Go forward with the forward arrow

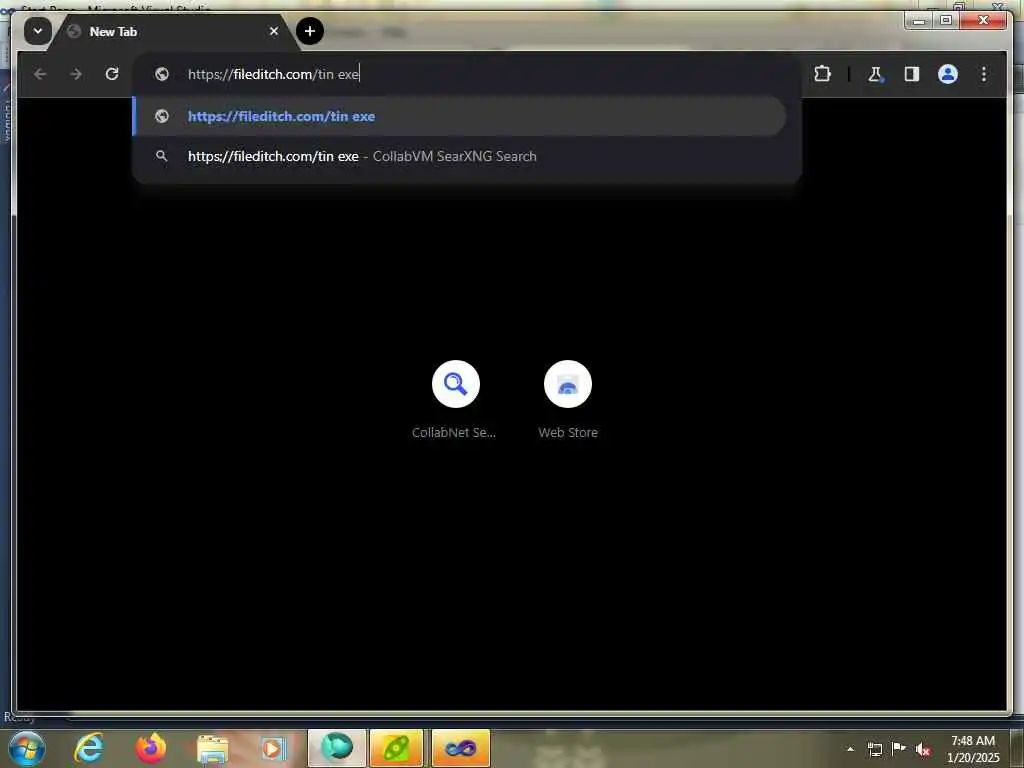tap(76, 74)
